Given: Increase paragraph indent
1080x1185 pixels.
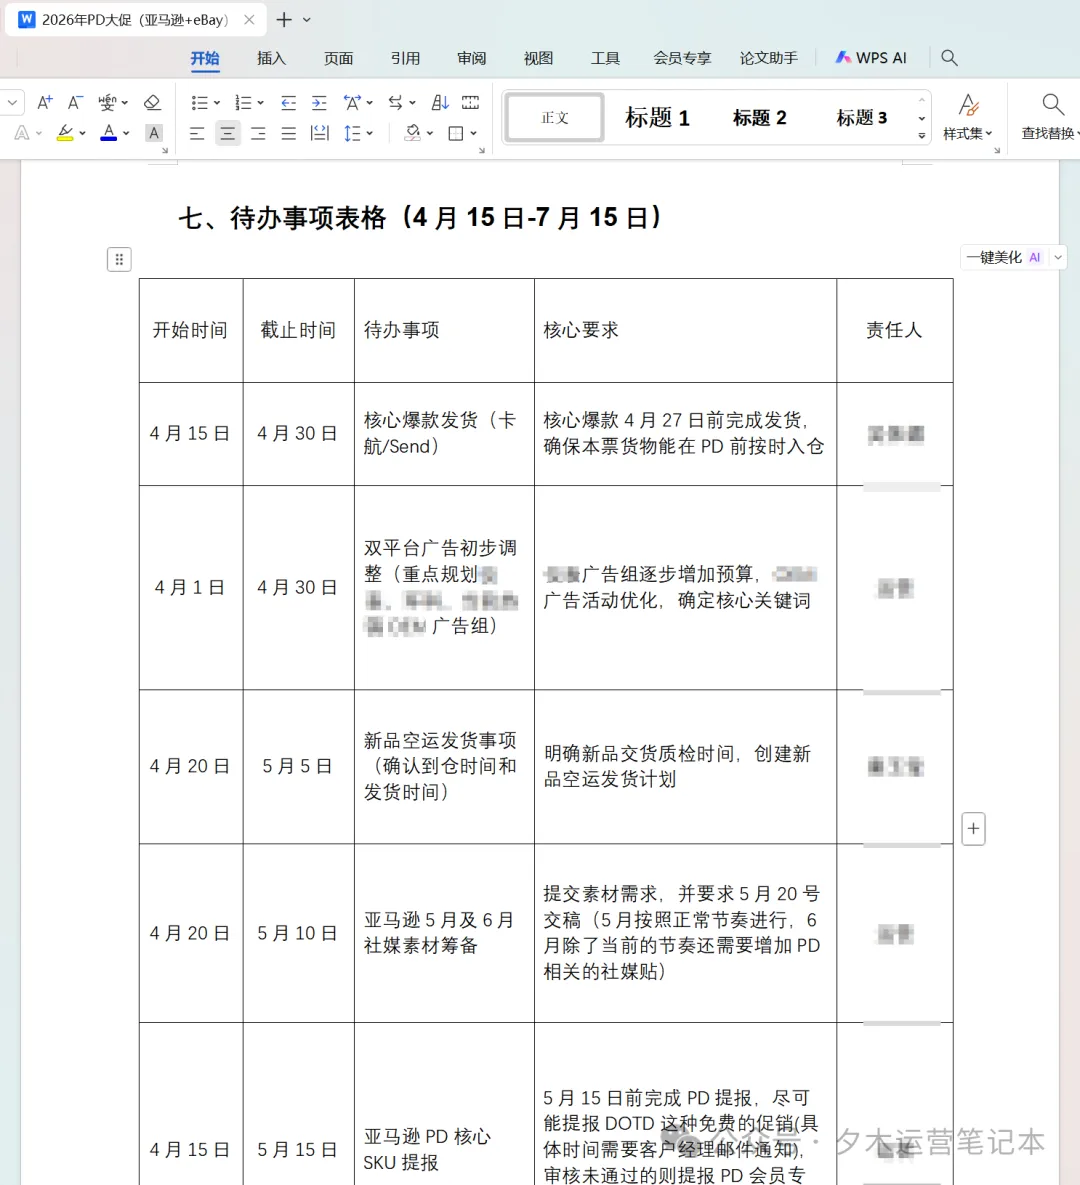Looking at the screenshot, I should (319, 102).
